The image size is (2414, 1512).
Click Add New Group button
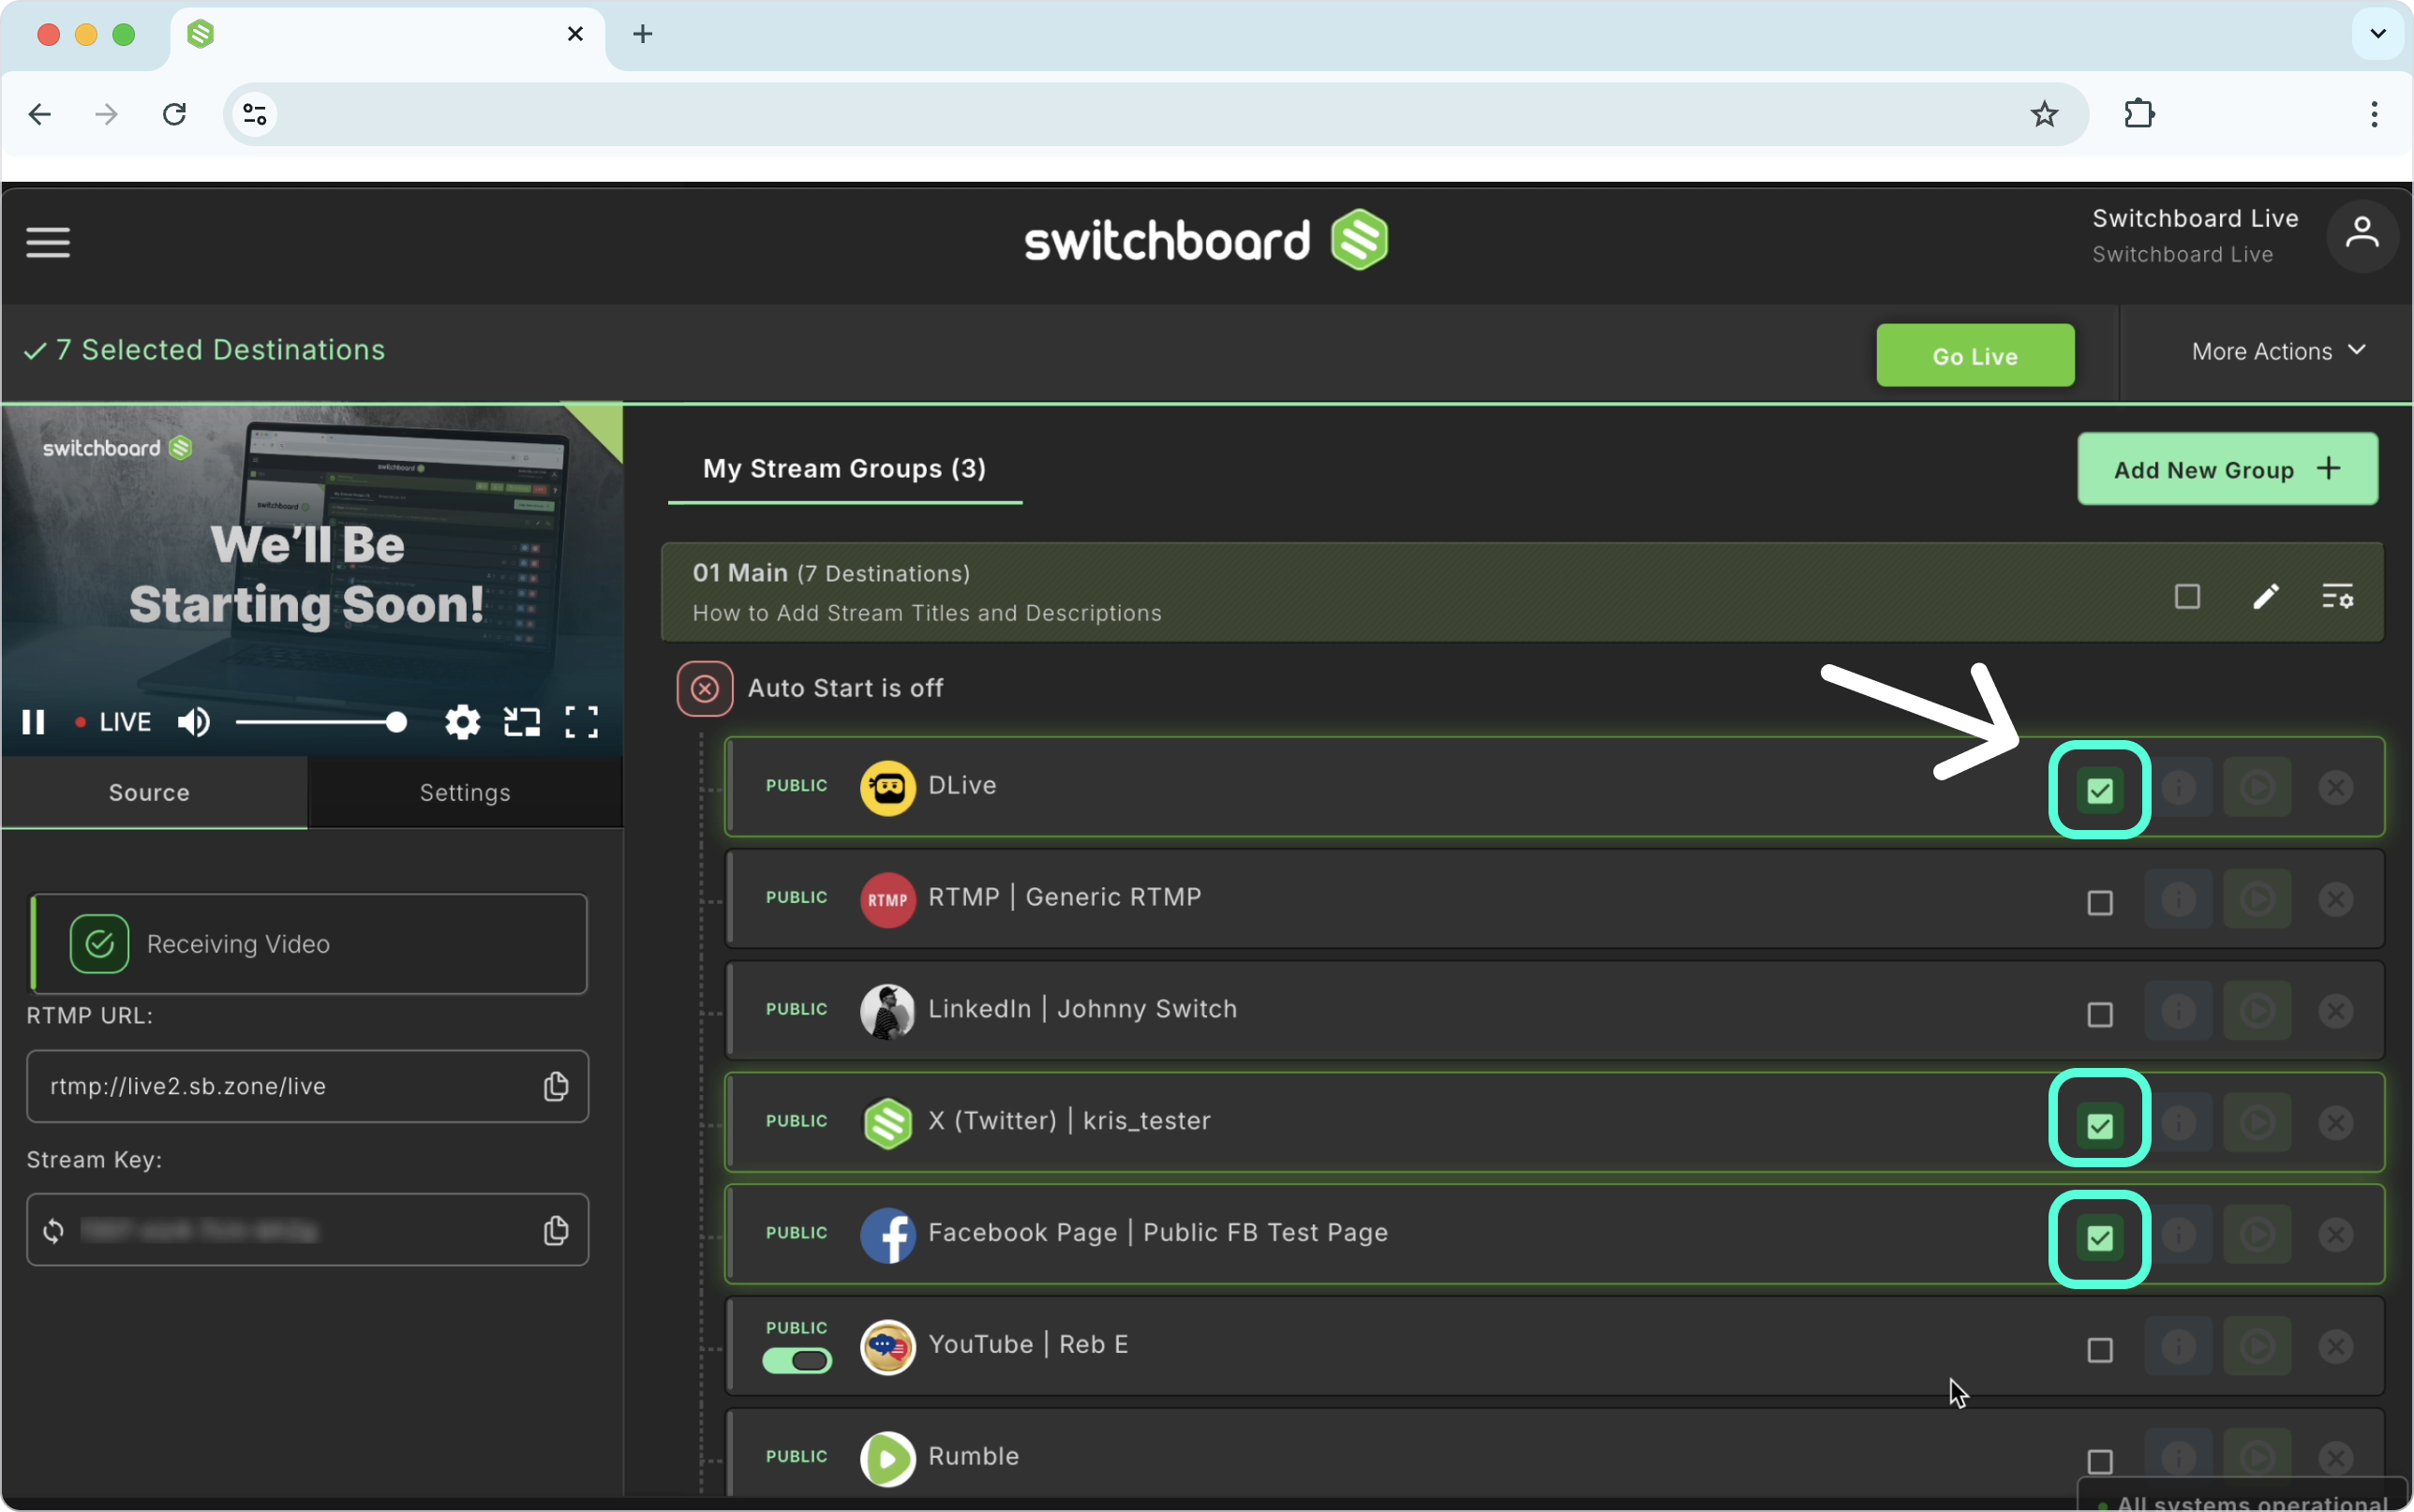[2227, 469]
